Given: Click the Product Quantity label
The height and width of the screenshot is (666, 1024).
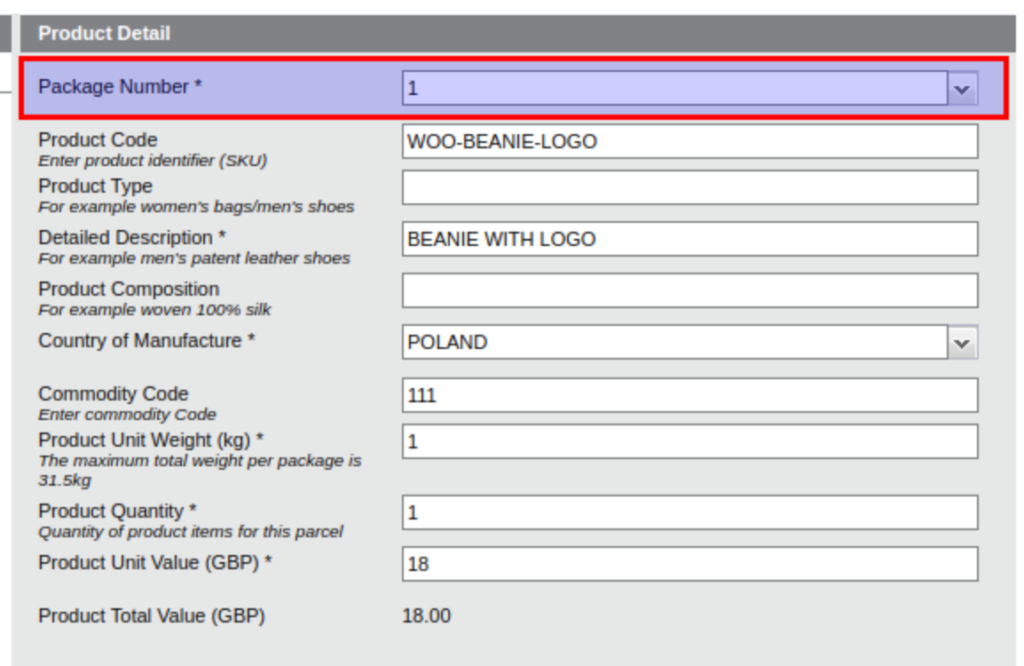Looking at the screenshot, I should click(x=118, y=511).
